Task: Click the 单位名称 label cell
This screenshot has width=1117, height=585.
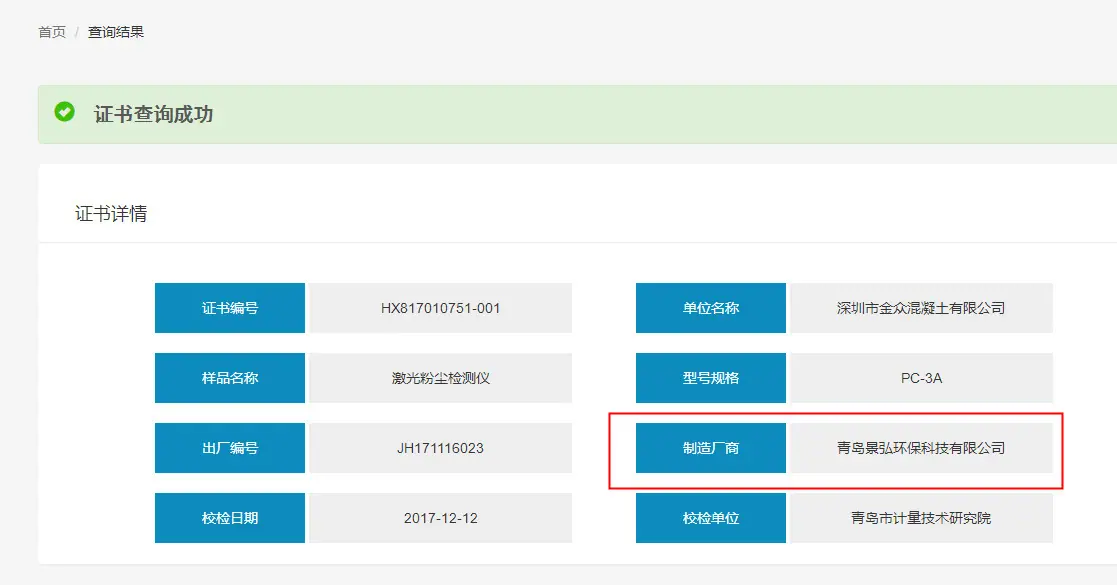Action: 710,308
